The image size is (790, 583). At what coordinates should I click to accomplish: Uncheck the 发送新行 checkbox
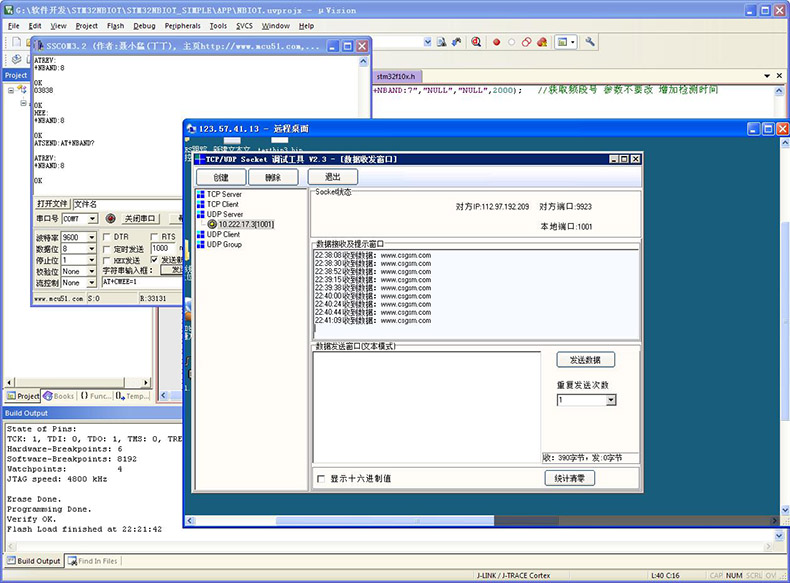tap(154, 260)
